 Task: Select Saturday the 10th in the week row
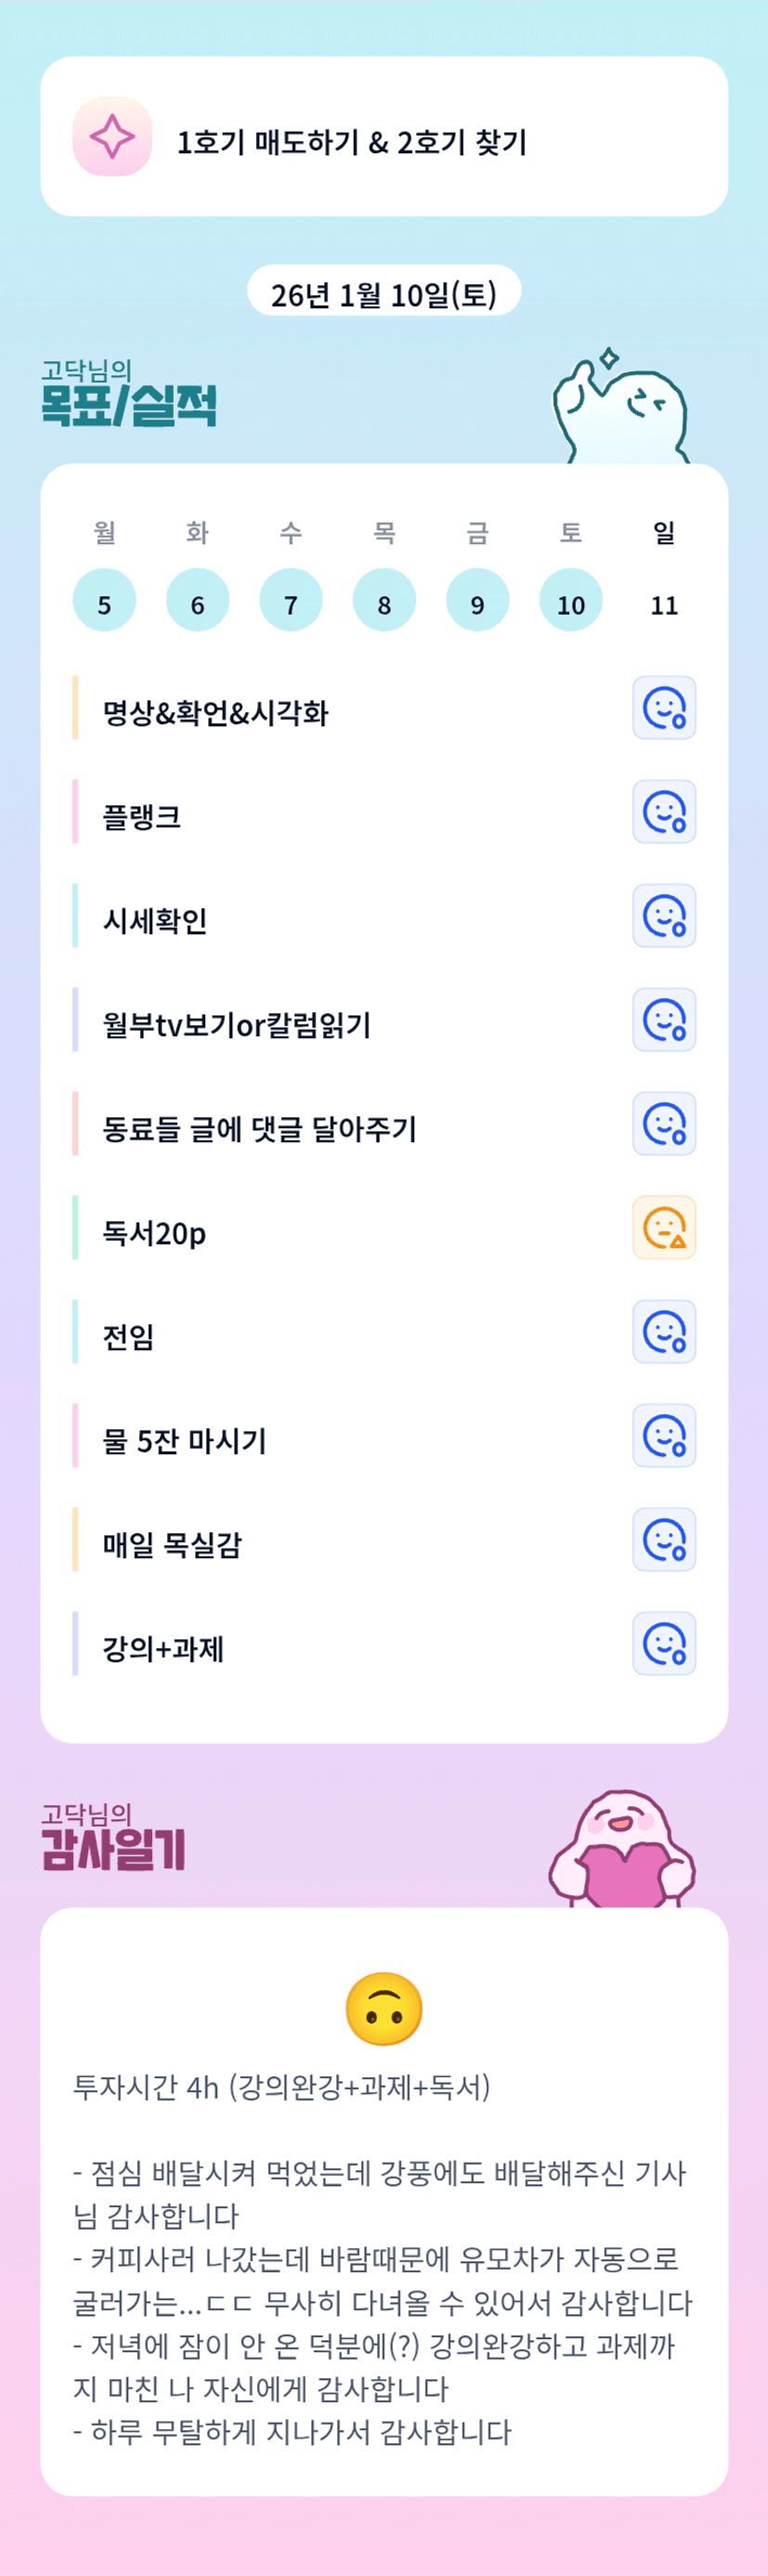point(571,601)
